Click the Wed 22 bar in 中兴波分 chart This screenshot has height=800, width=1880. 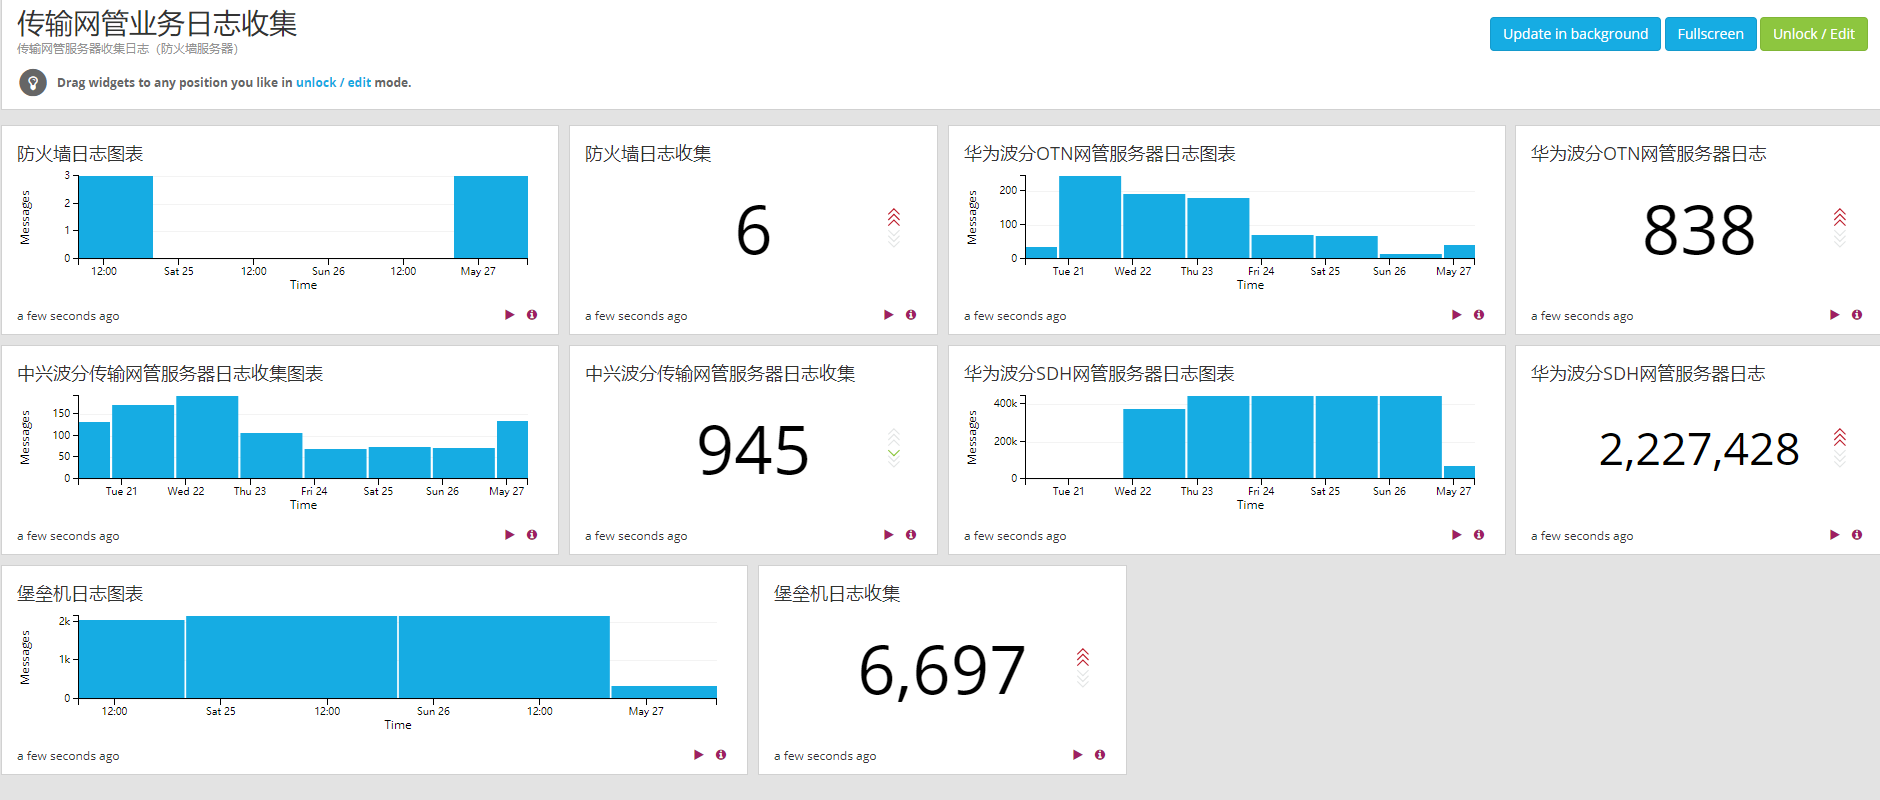click(x=207, y=437)
